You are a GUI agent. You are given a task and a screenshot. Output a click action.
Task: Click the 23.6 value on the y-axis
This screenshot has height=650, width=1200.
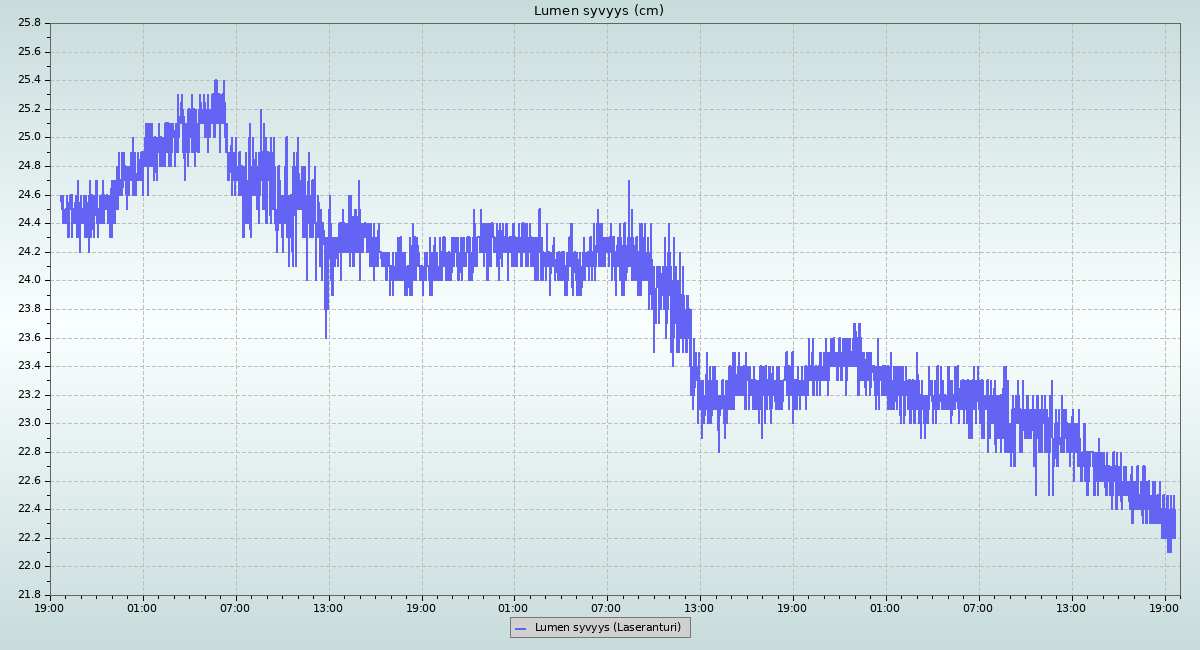(29, 338)
